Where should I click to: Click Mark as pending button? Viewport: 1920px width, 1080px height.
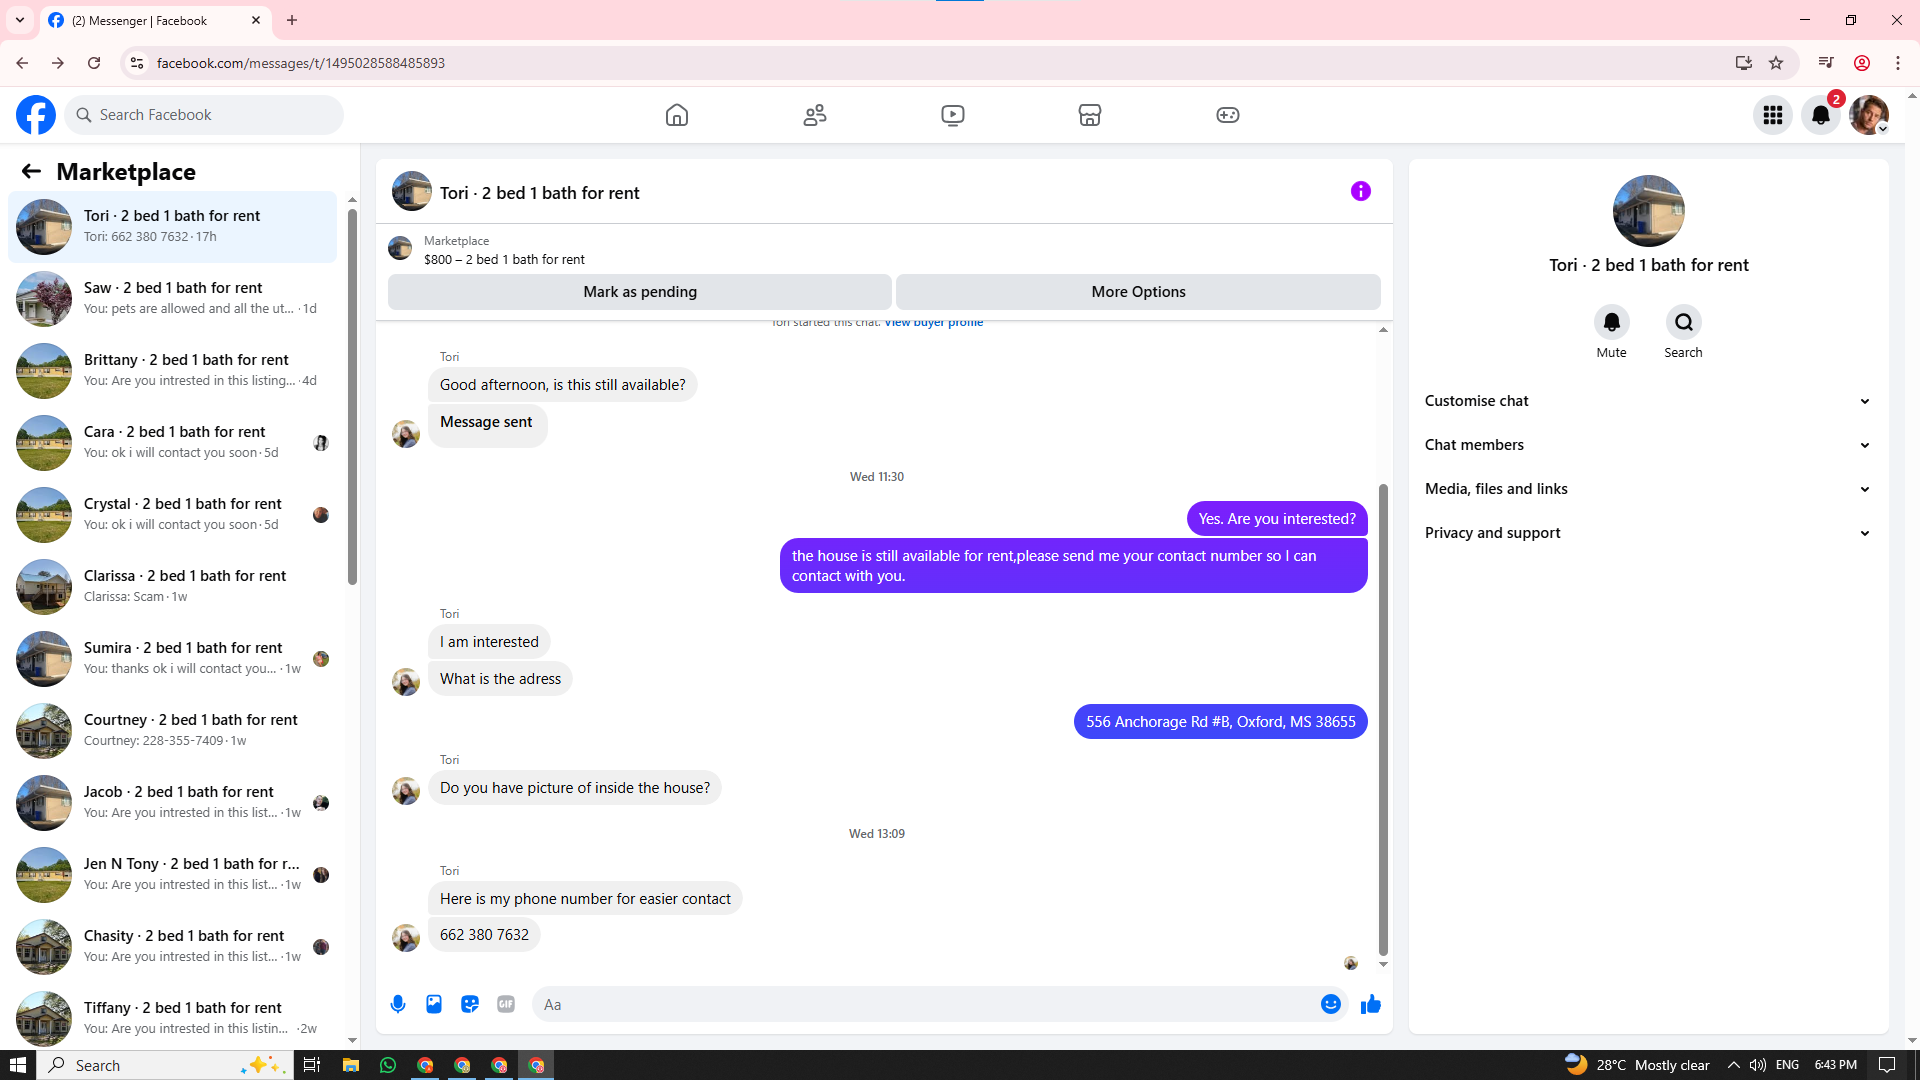[639, 292]
